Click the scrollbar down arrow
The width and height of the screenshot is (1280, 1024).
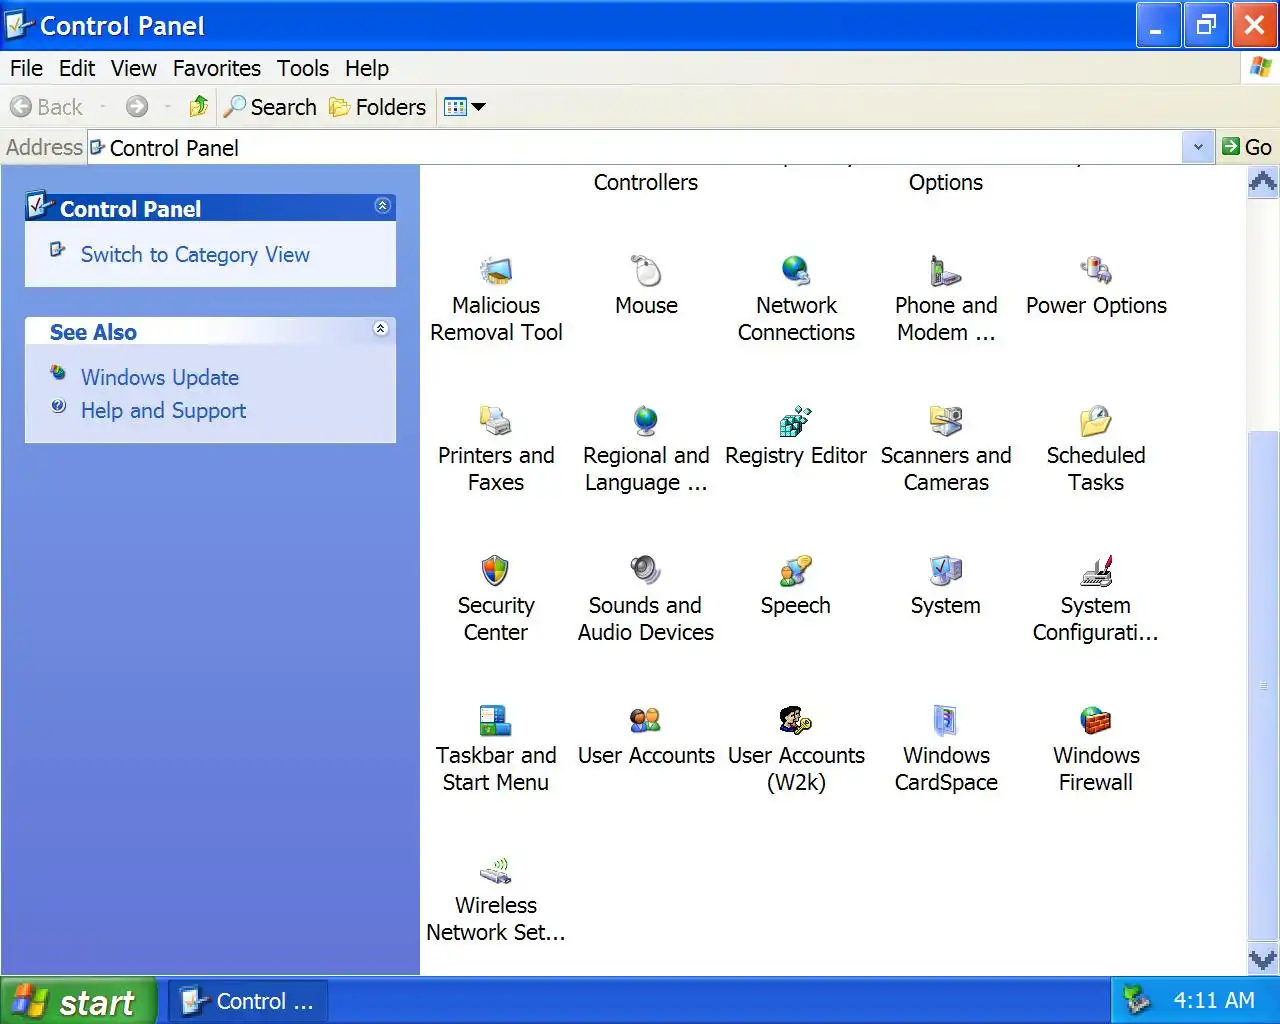pyautogui.click(x=1263, y=959)
